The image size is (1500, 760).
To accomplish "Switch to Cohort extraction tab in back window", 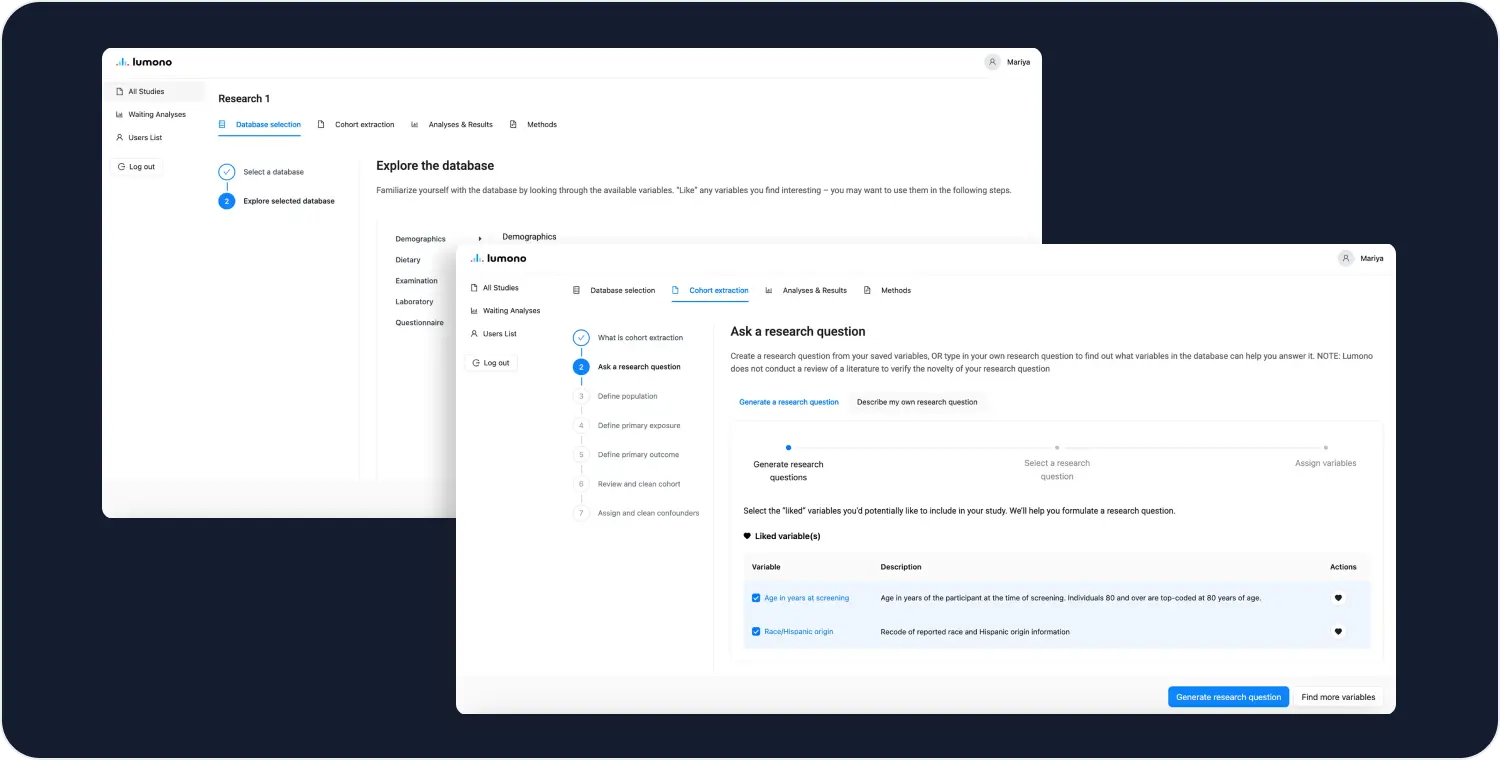I will click(364, 125).
